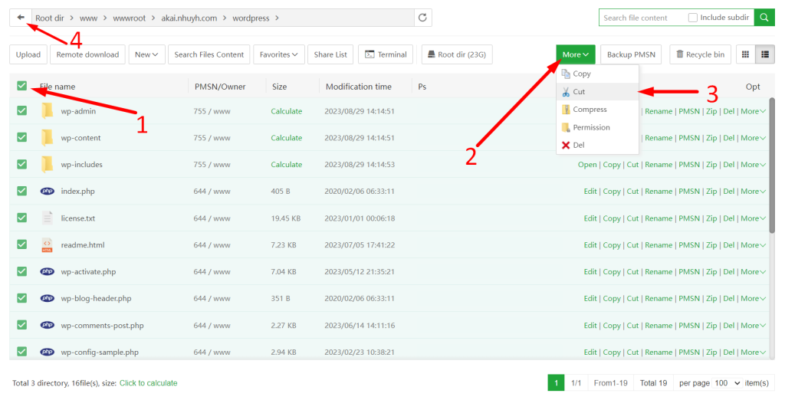The height and width of the screenshot is (400, 785).
Task: Click the Upload button
Action: [x=28, y=55]
